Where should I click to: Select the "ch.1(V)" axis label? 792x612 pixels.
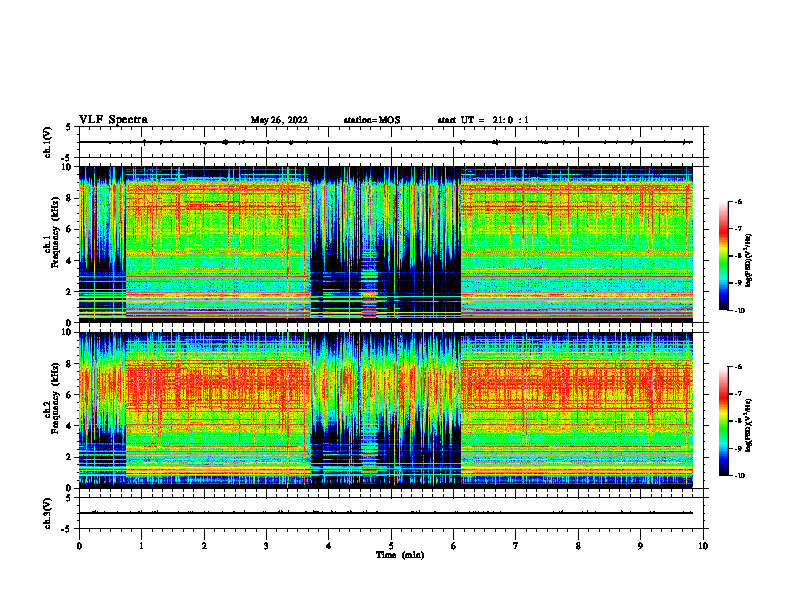[x=48, y=142]
